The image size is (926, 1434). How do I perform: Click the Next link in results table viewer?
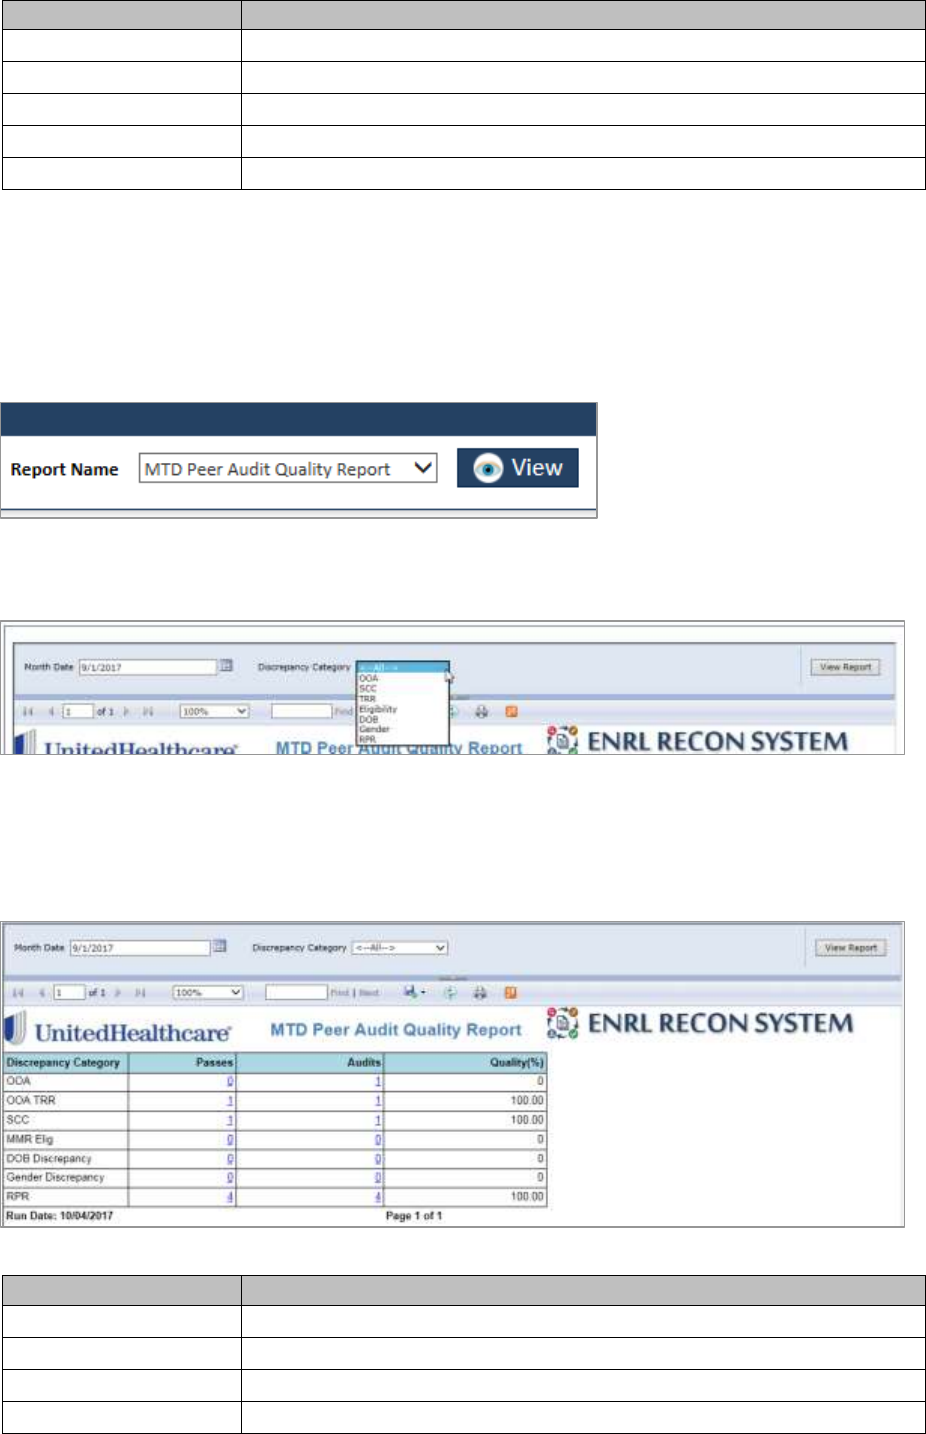coord(369,993)
